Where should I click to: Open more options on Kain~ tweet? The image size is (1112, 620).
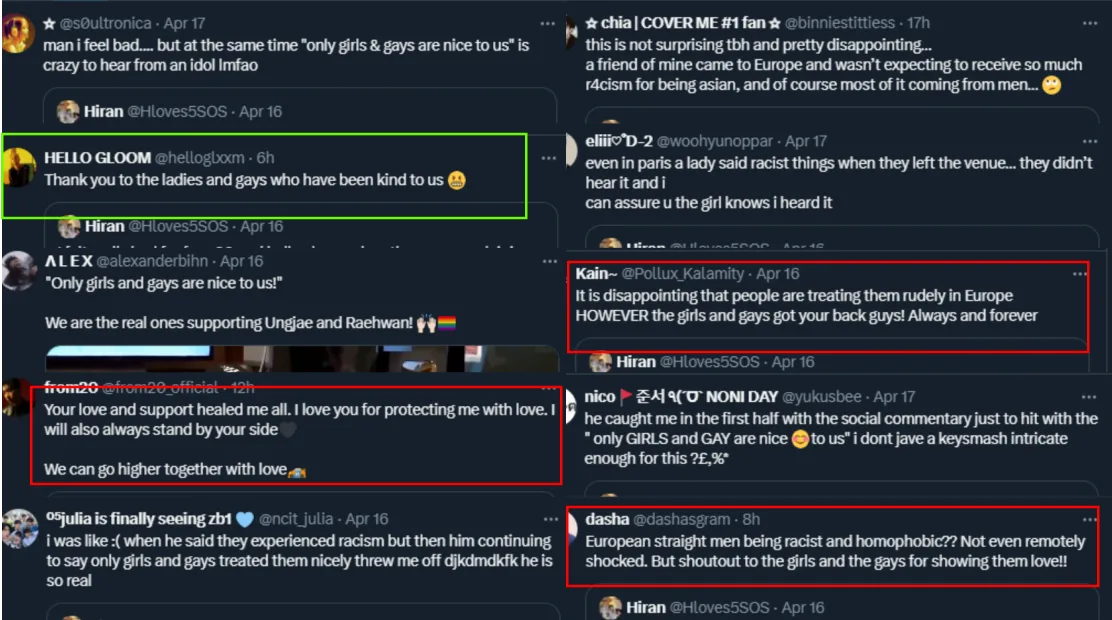pos(1079,274)
